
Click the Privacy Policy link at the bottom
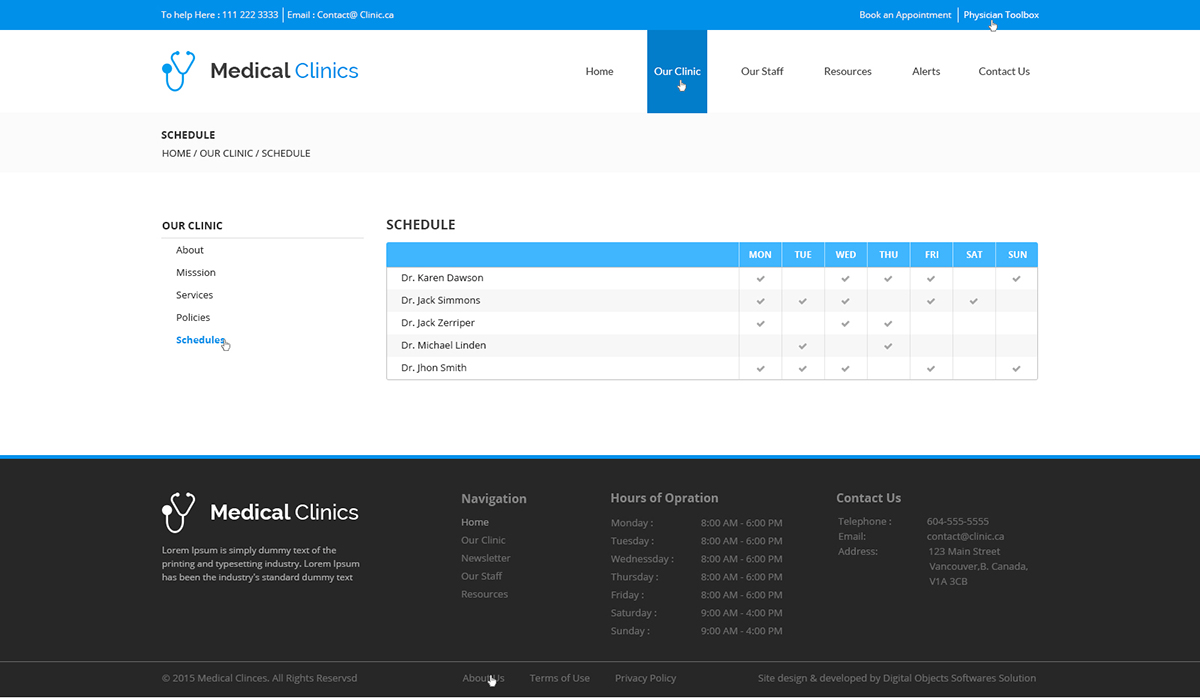click(645, 677)
